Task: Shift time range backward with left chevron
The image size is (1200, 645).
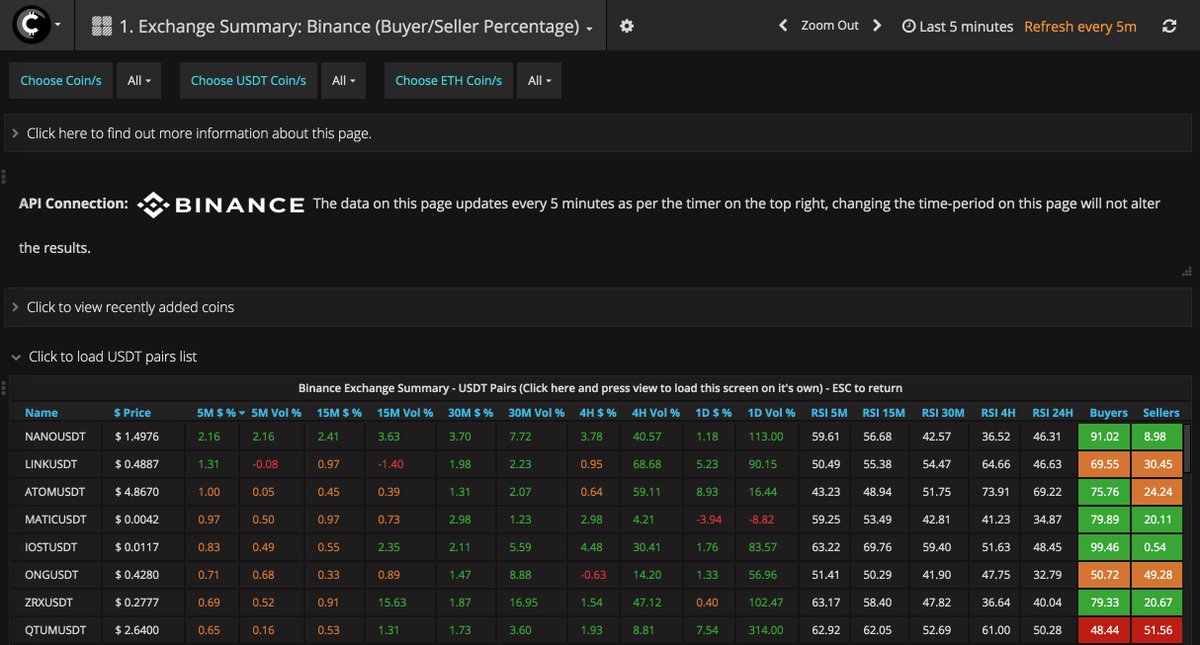Action: pos(783,26)
